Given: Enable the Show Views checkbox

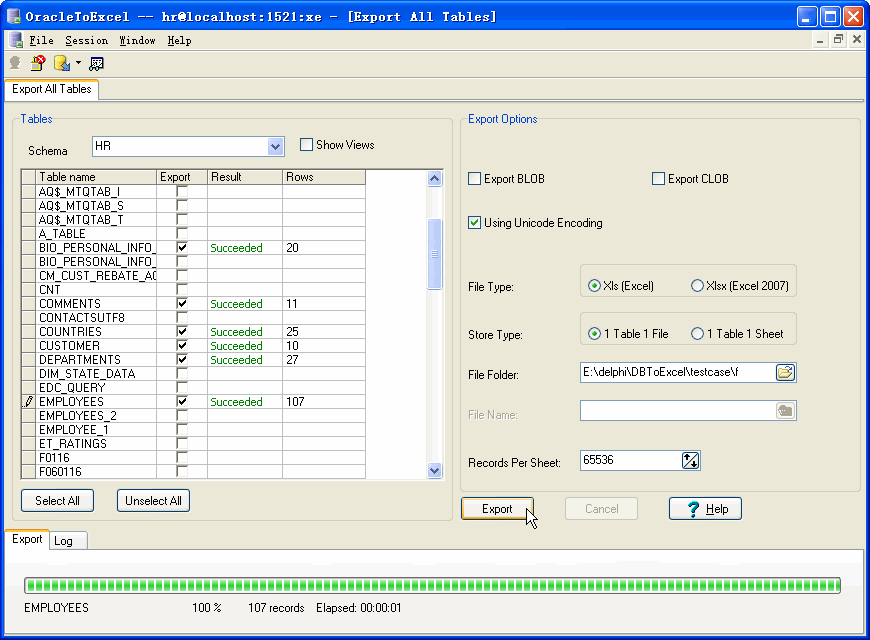Looking at the screenshot, I should tap(307, 145).
